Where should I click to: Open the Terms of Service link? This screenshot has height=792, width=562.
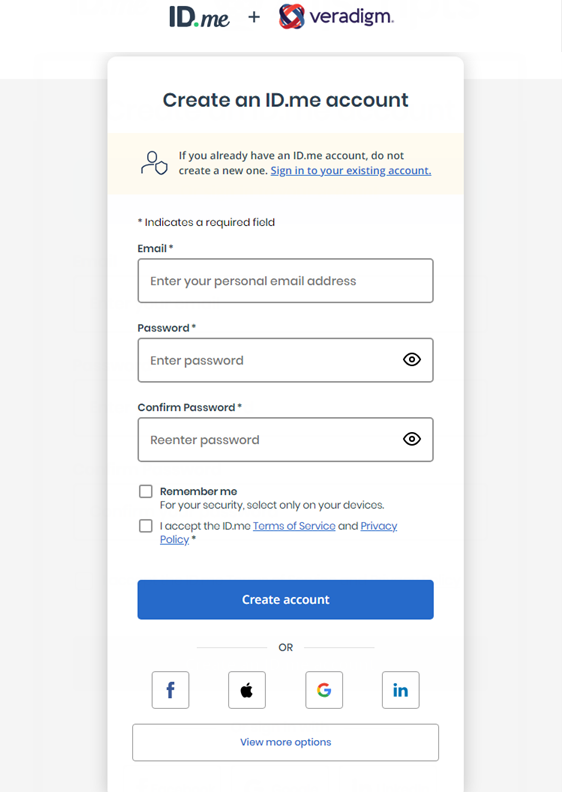pyautogui.click(x=294, y=526)
